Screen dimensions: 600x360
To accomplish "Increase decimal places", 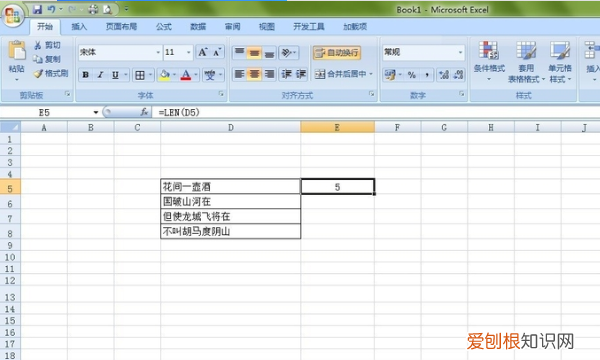I will click(444, 75).
